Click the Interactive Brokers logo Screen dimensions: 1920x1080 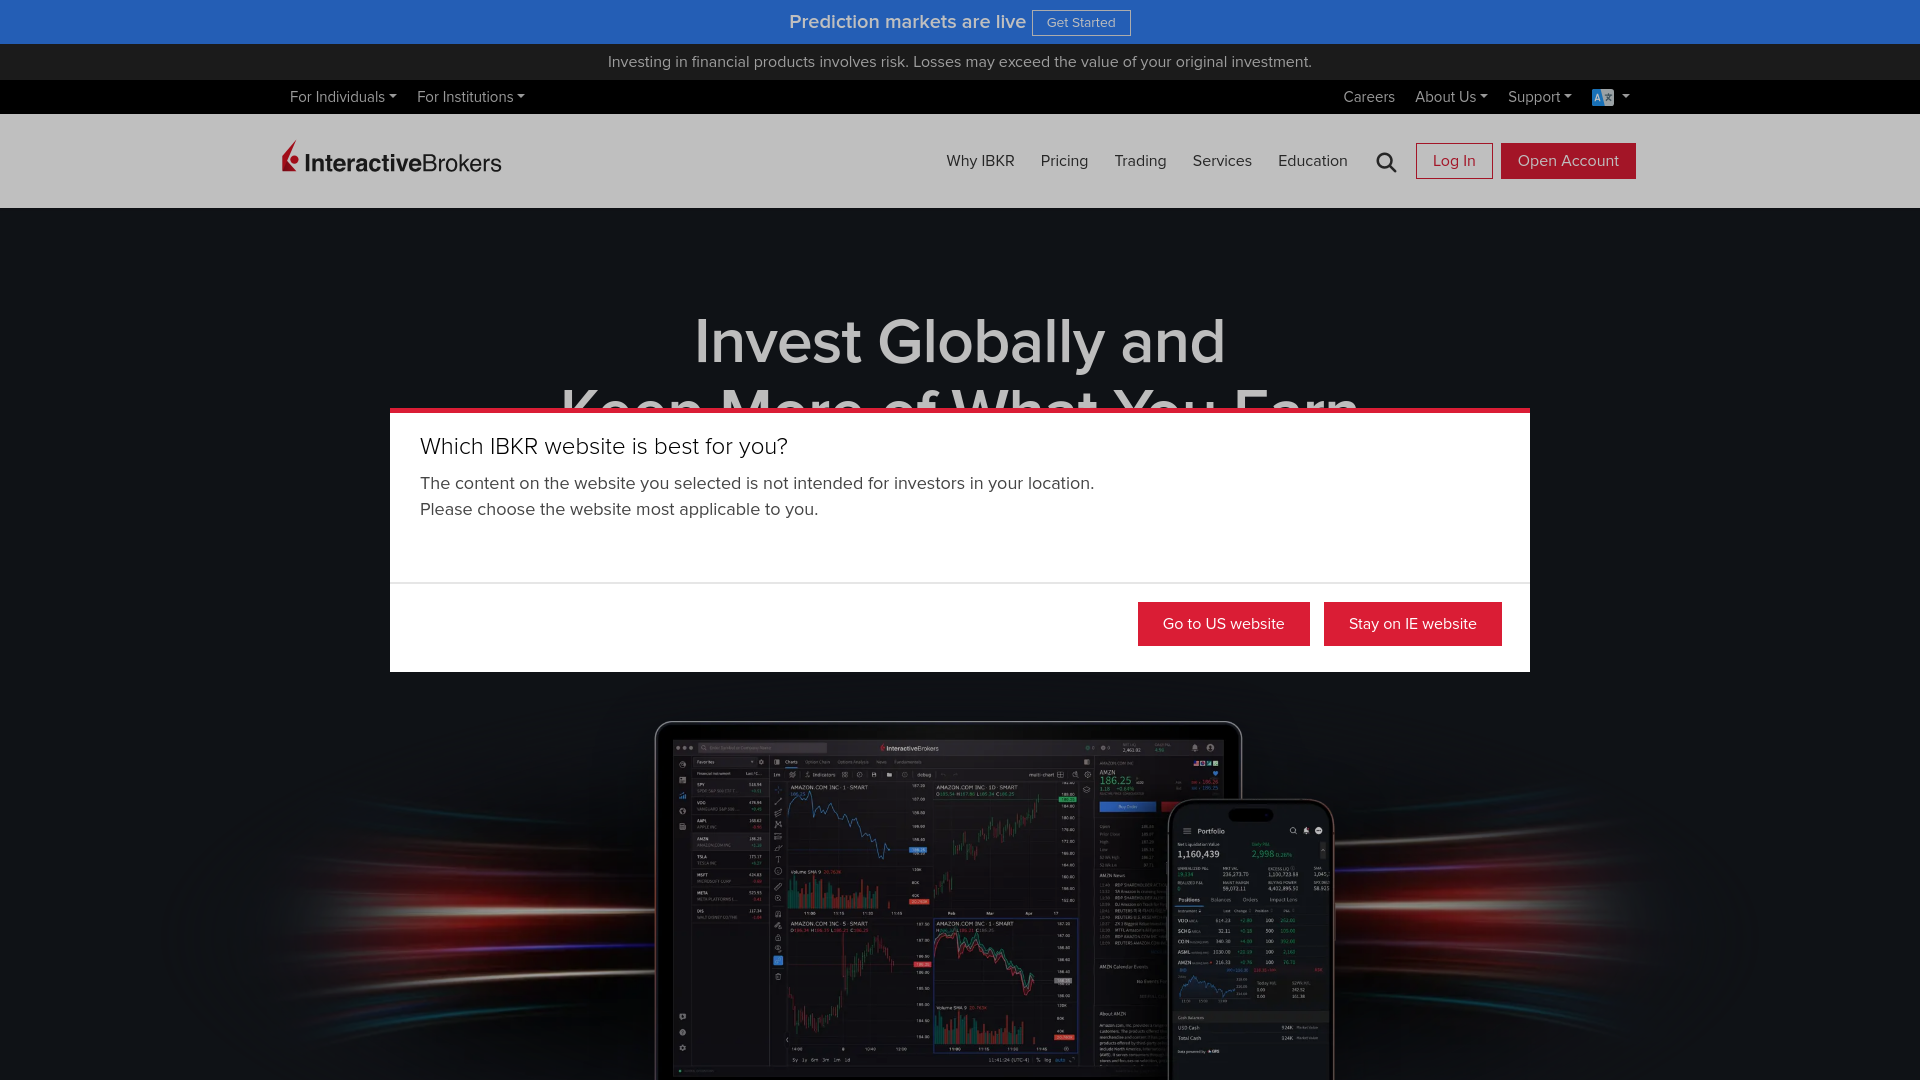click(x=391, y=158)
